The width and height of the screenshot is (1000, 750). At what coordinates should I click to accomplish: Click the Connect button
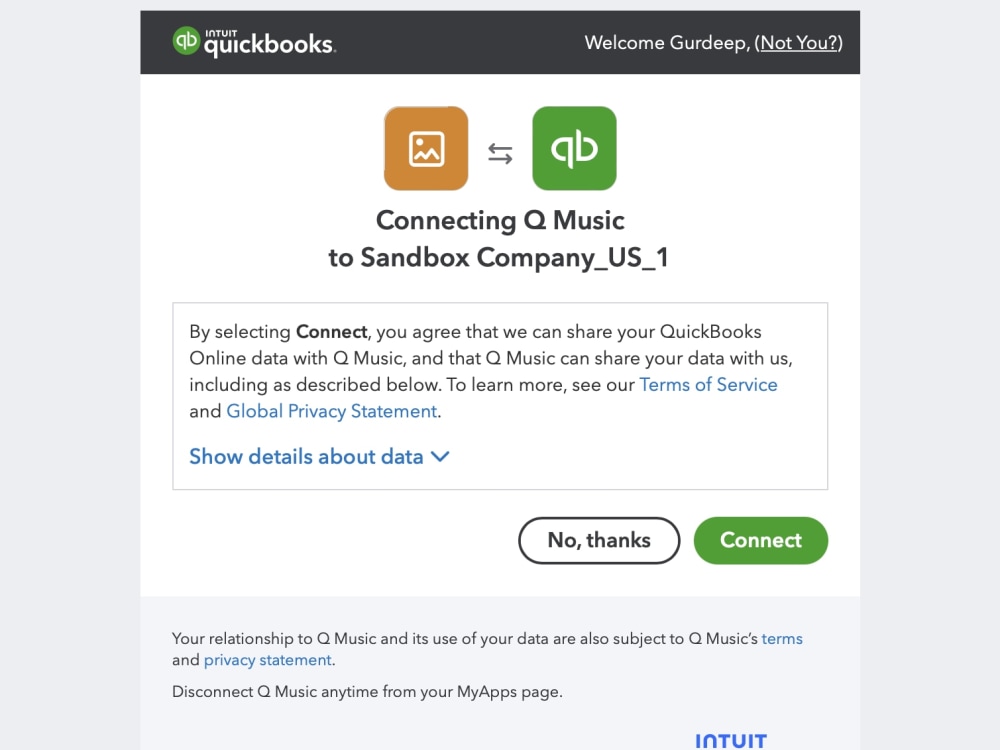(761, 540)
